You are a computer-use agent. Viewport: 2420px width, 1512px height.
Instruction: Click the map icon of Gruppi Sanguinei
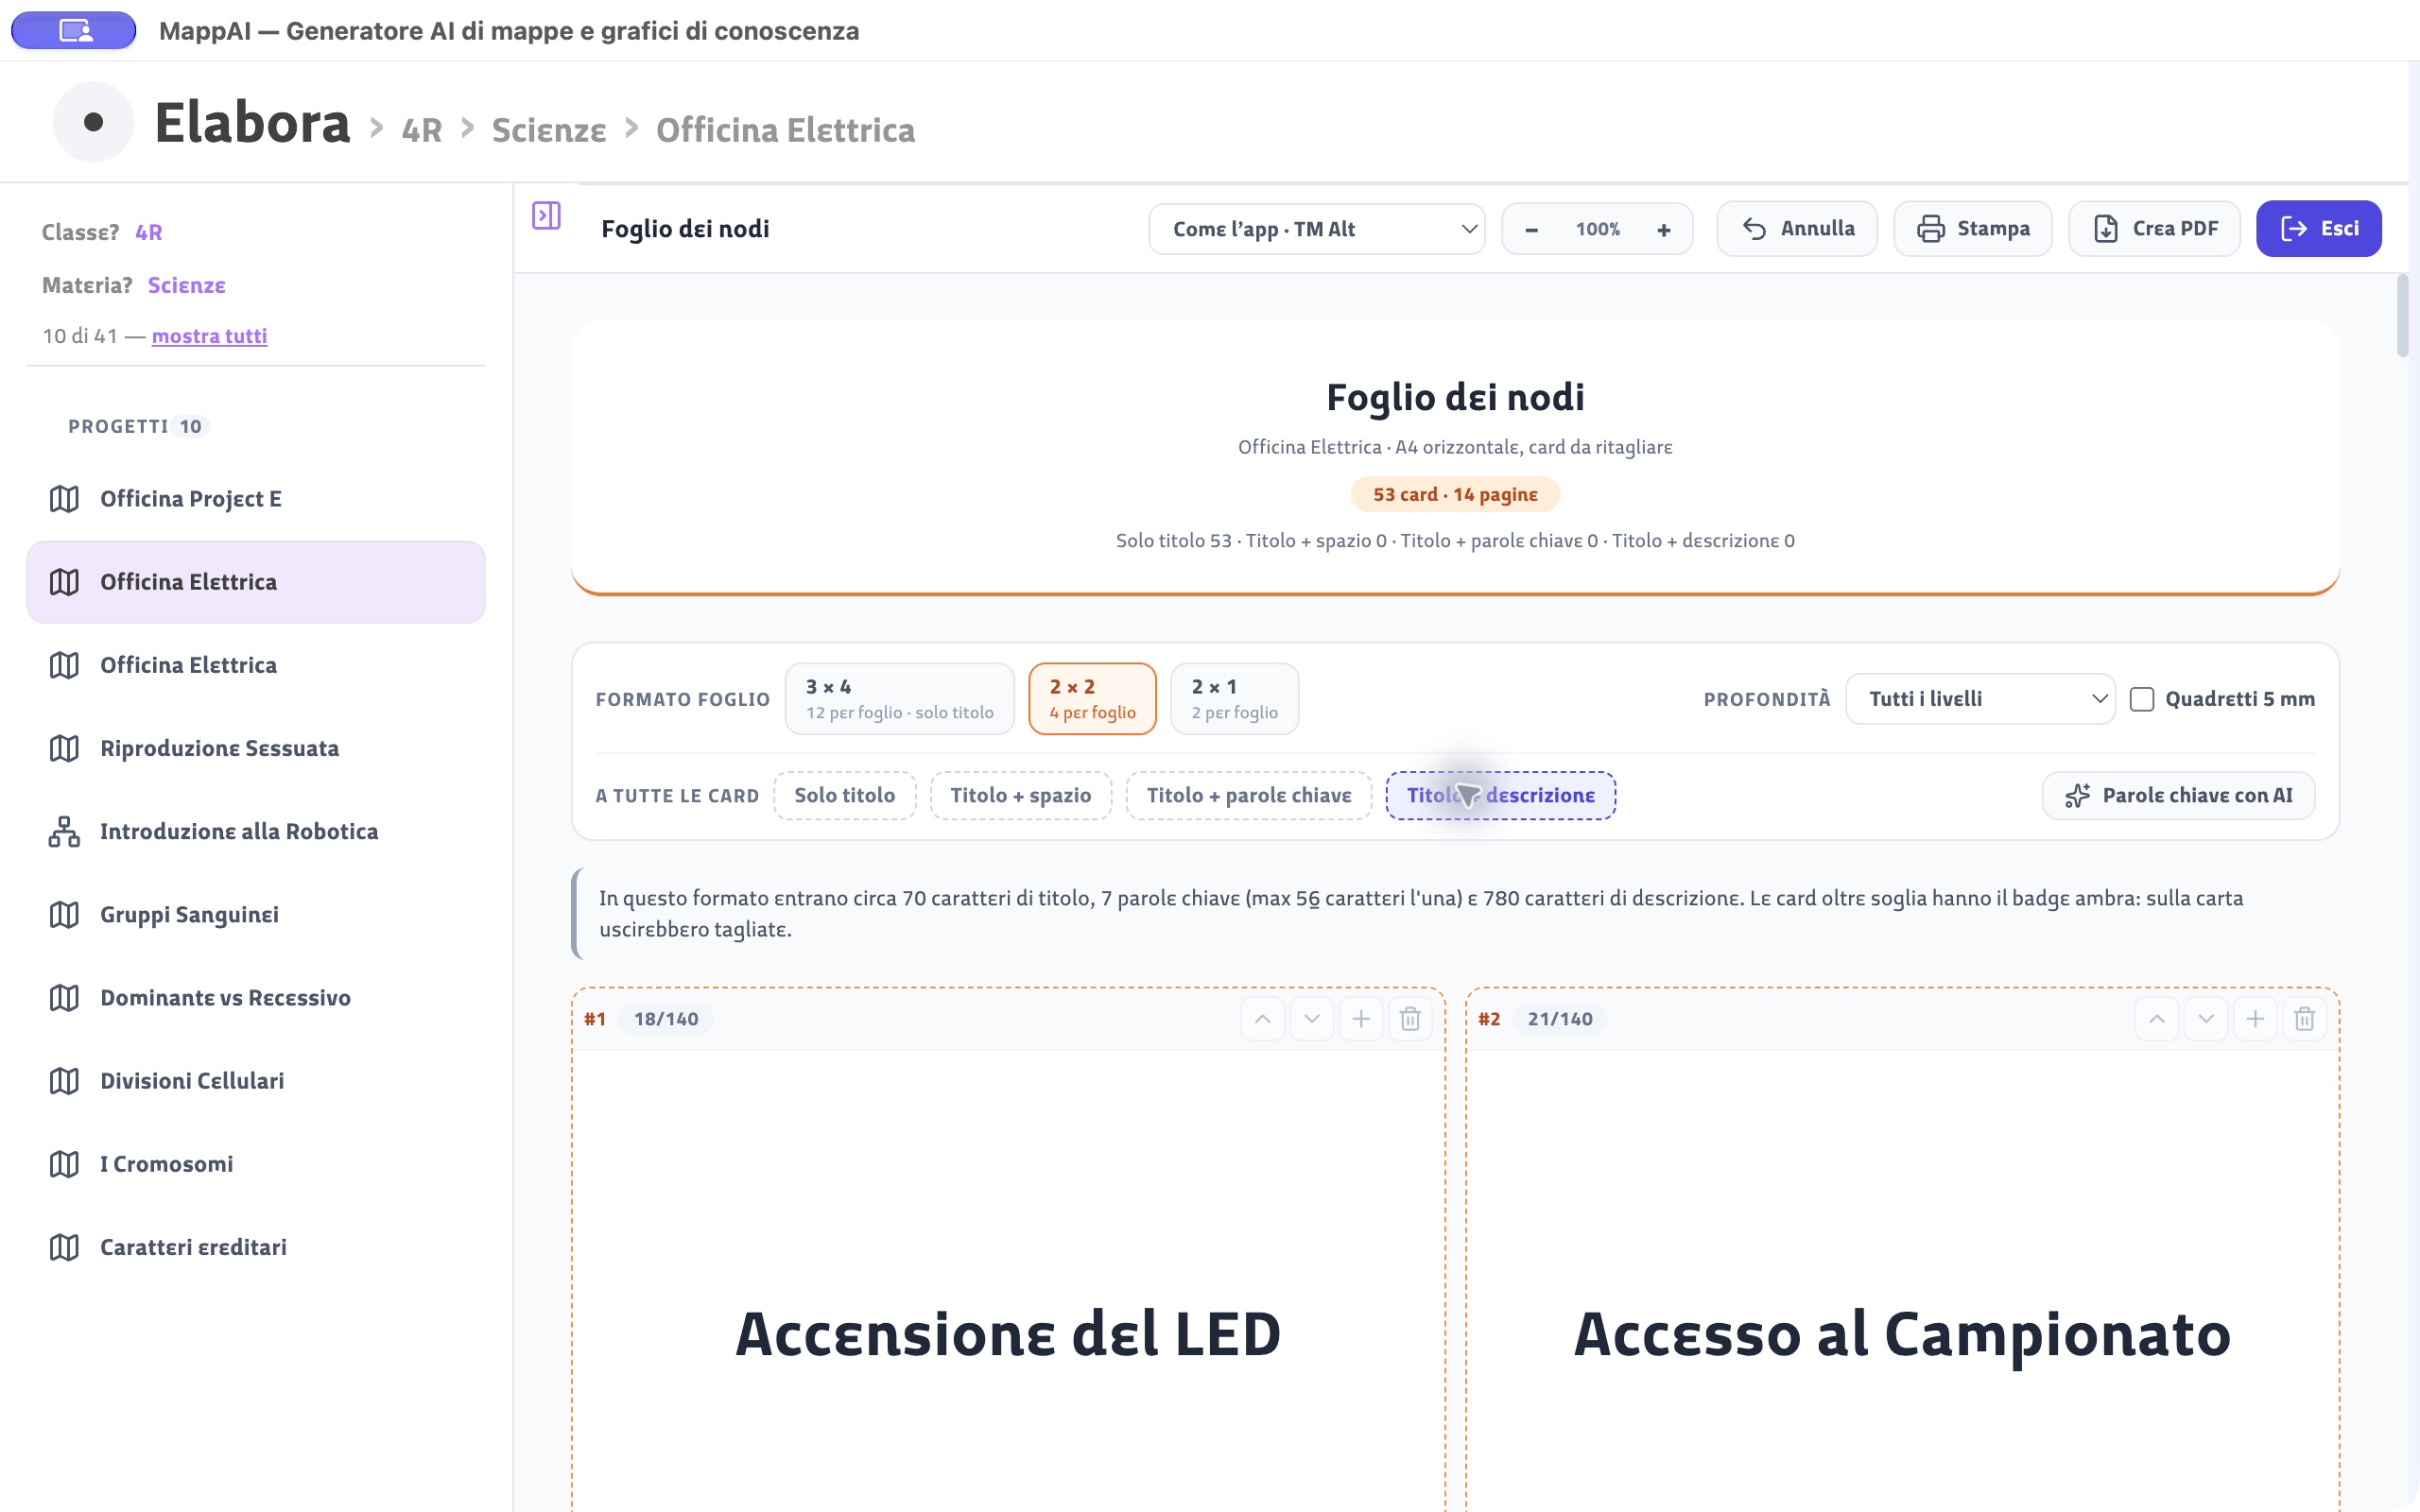[x=64, y=915]
